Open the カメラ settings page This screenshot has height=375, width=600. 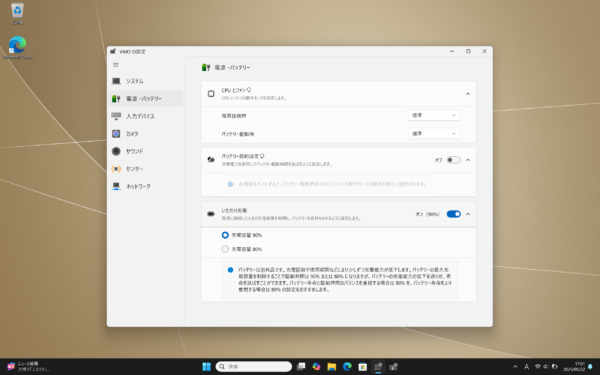pos(146,134)
